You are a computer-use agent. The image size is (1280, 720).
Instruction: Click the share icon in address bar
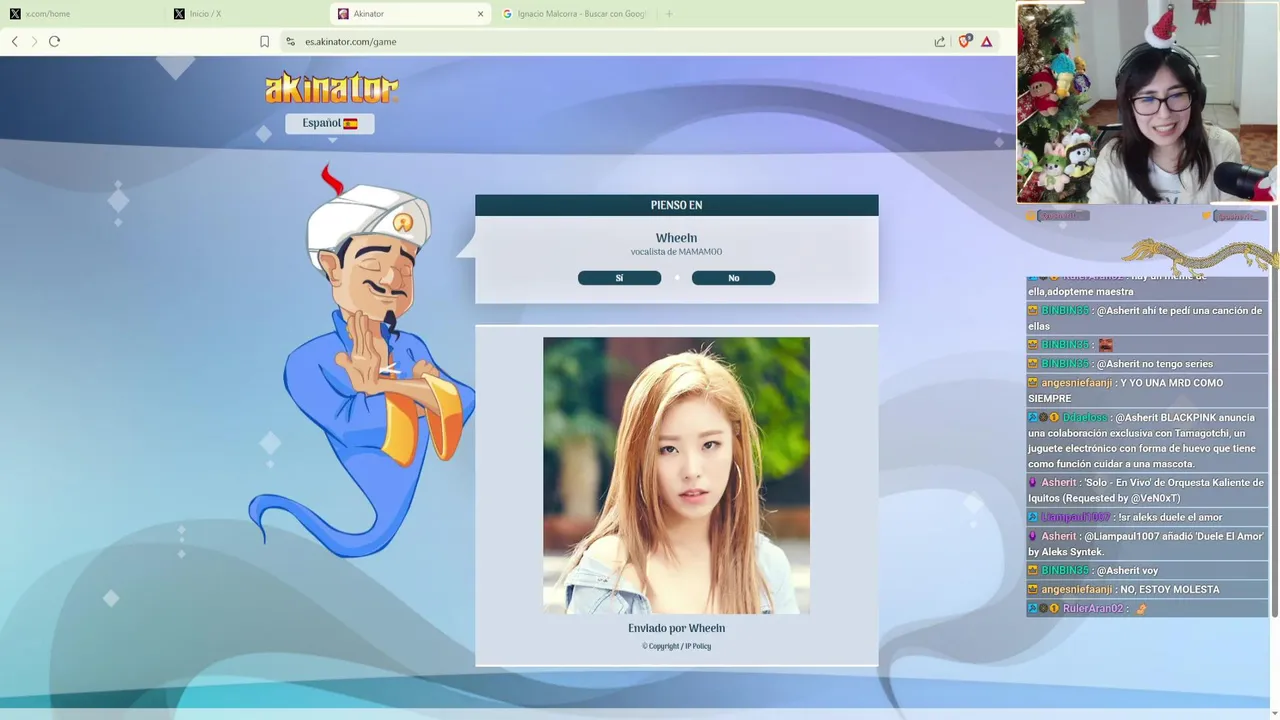[x=940, y=41]
